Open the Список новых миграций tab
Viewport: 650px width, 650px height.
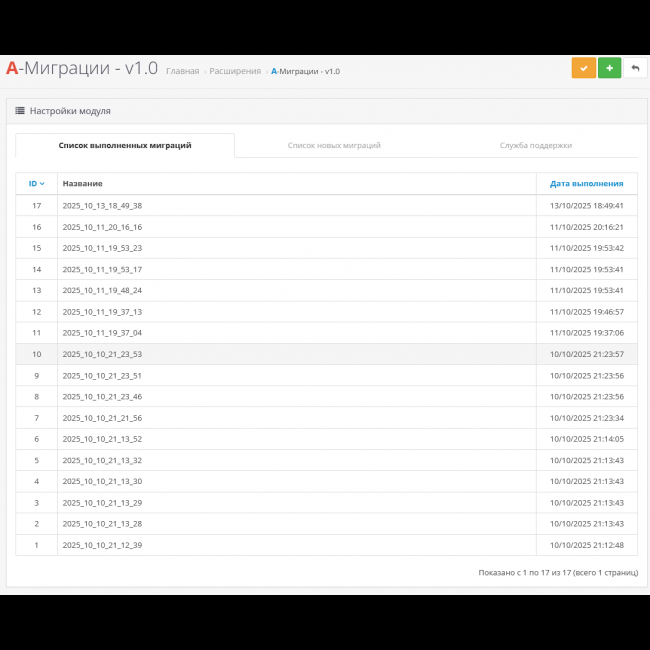point(334,146)
